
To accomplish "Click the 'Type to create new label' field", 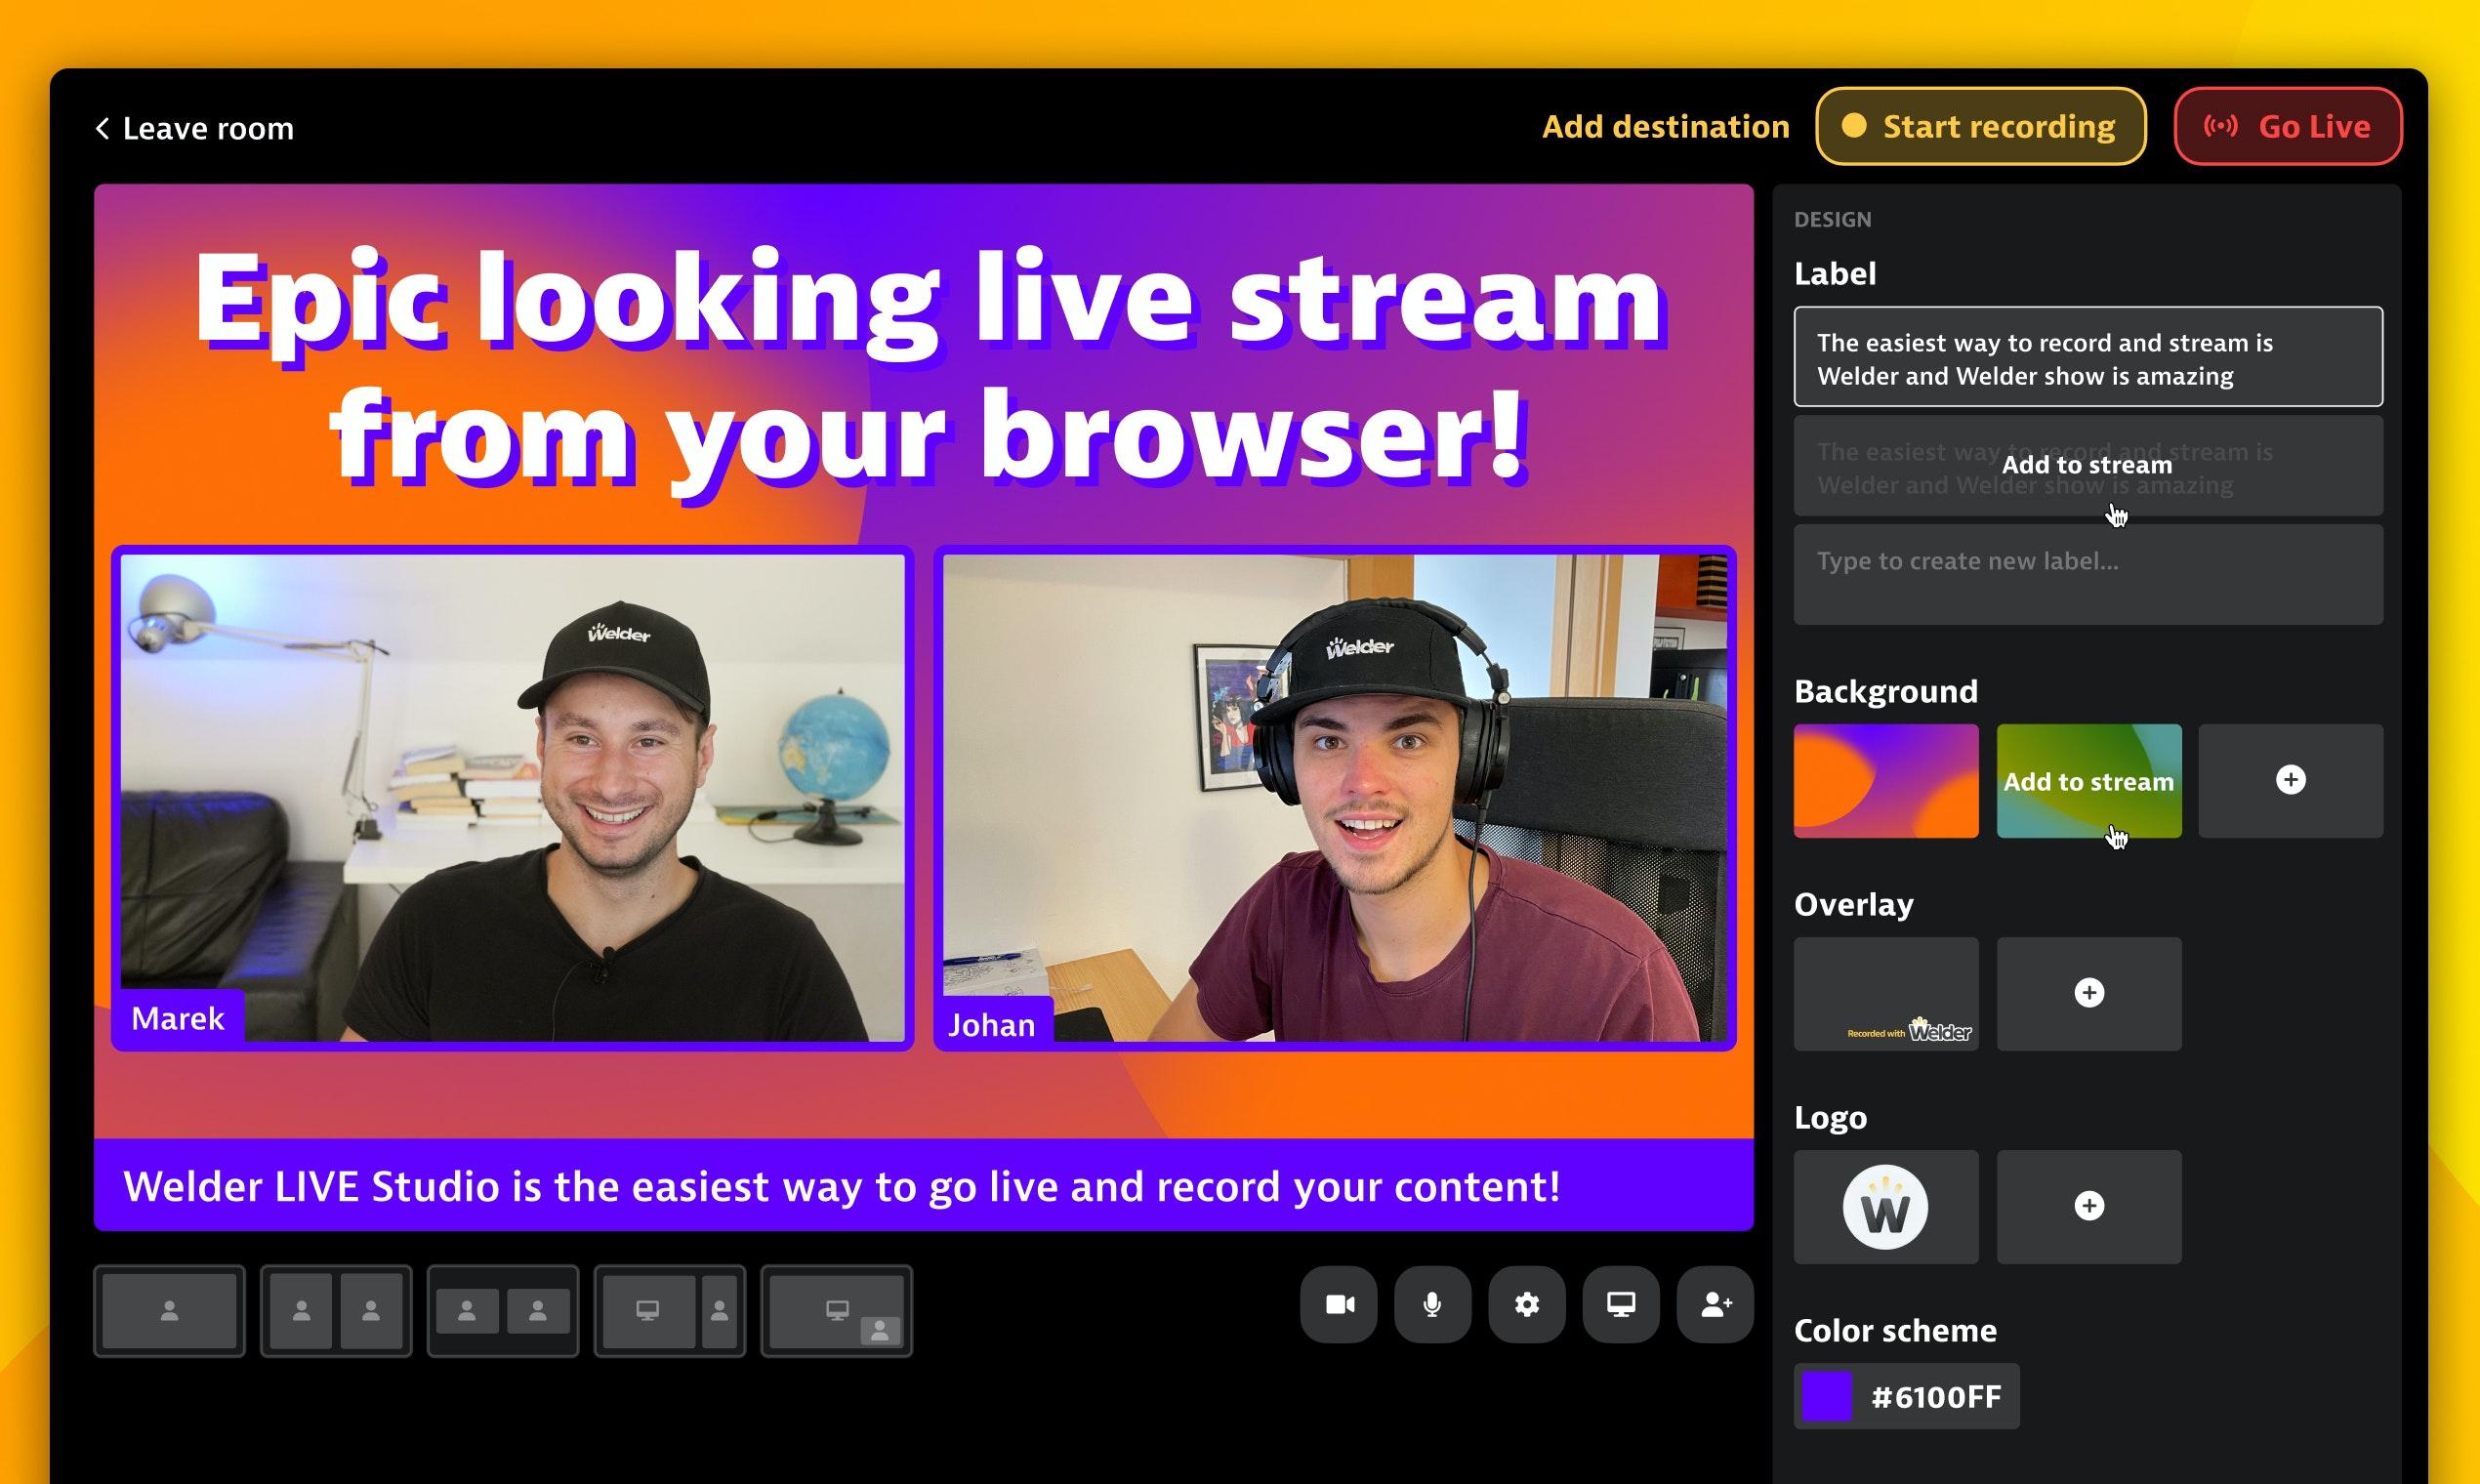I will coord(2088,575).
